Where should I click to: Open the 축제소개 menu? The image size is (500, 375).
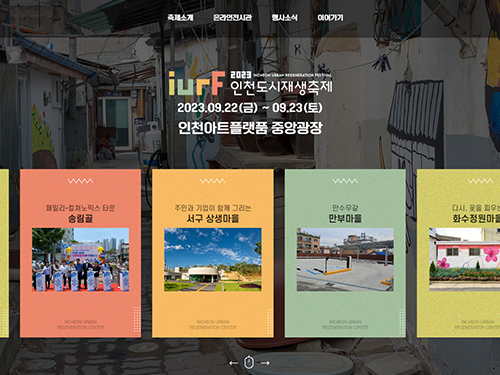coord(180,18)
